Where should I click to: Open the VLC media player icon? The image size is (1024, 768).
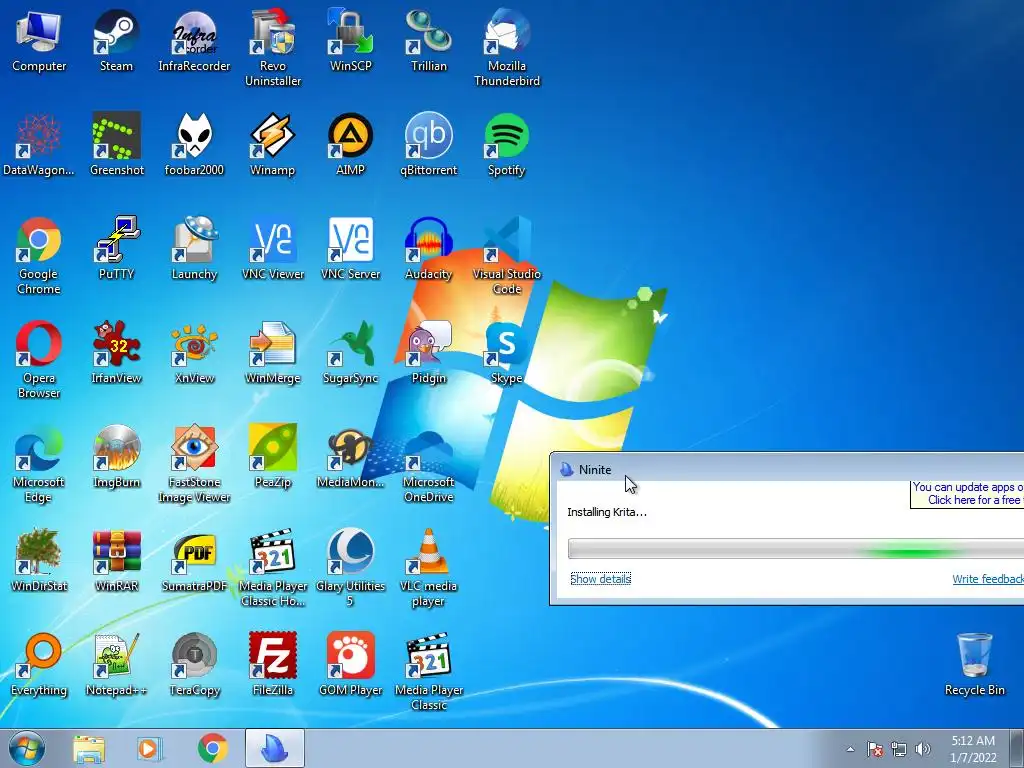point(428,567)
